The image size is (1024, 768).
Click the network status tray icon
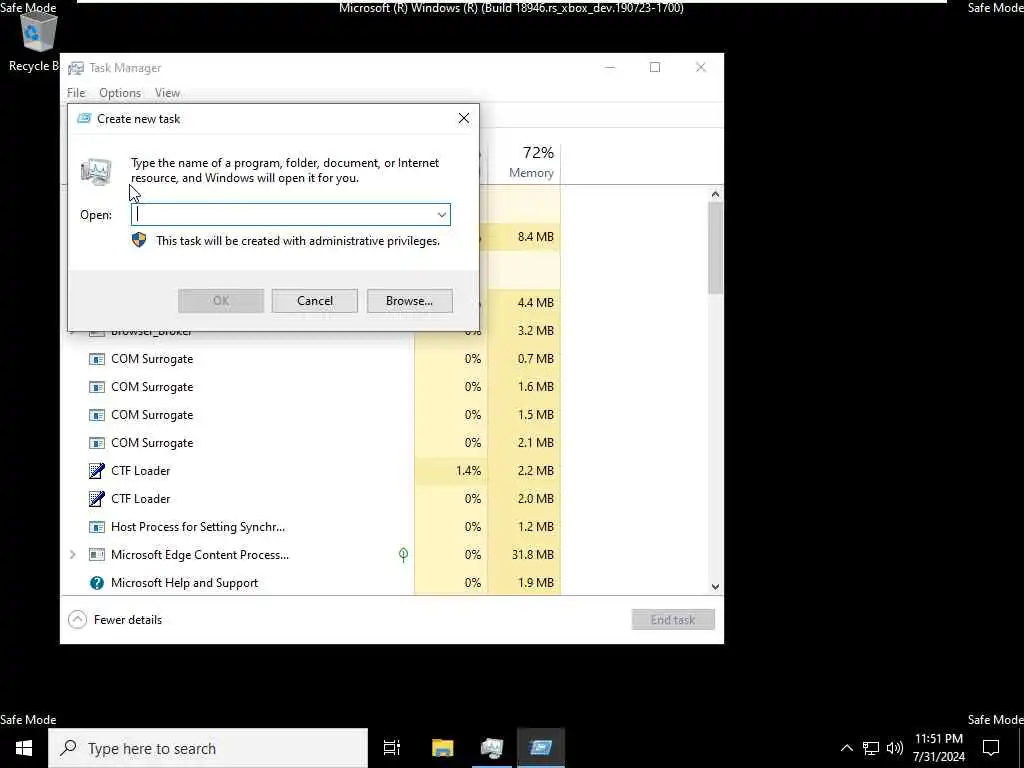pos(871,748)
